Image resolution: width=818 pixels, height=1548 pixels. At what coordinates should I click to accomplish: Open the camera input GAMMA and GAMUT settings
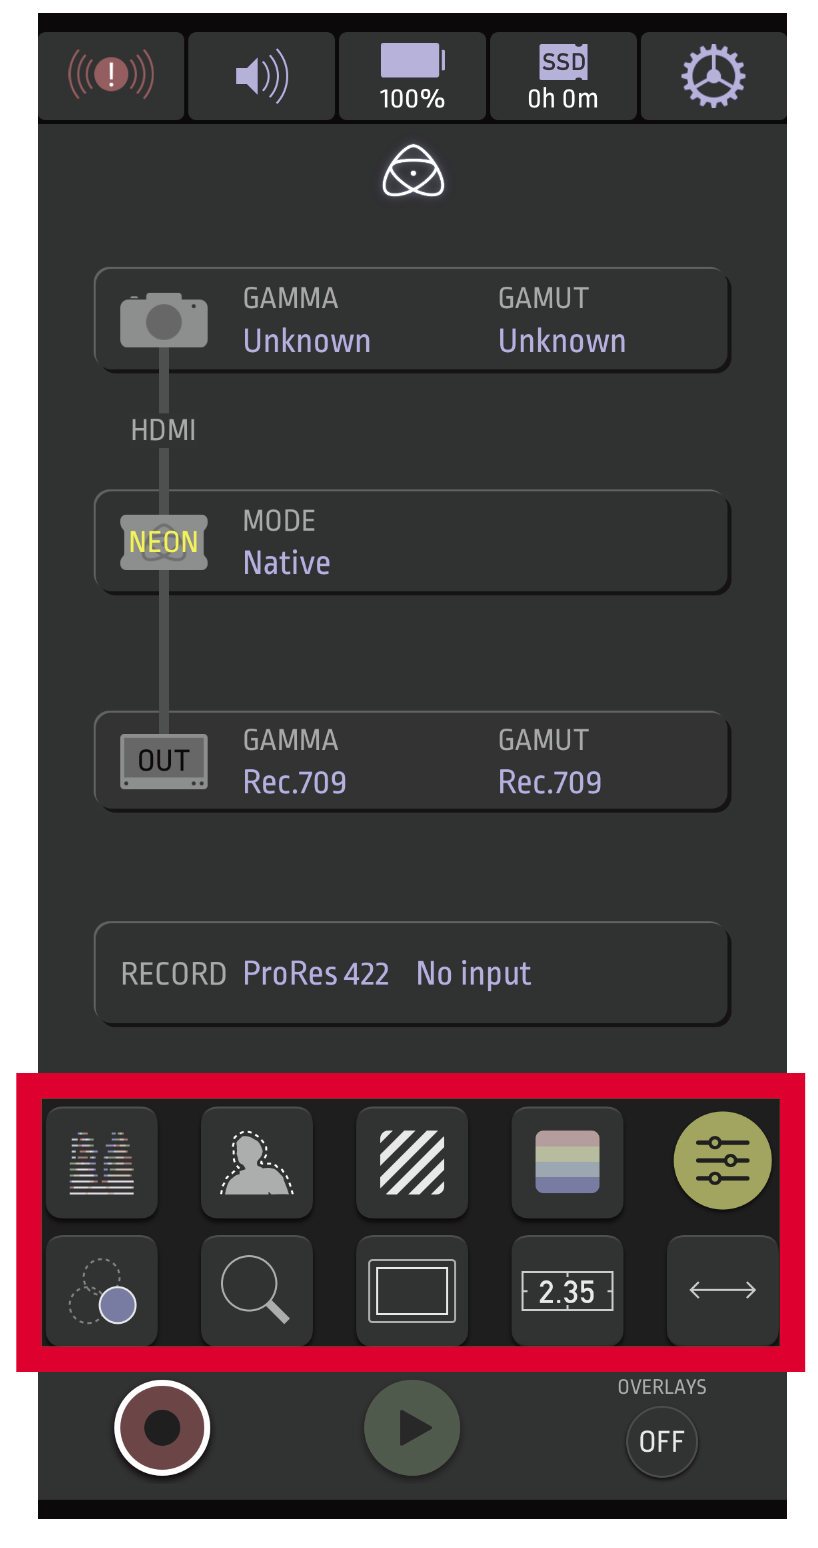411,320
